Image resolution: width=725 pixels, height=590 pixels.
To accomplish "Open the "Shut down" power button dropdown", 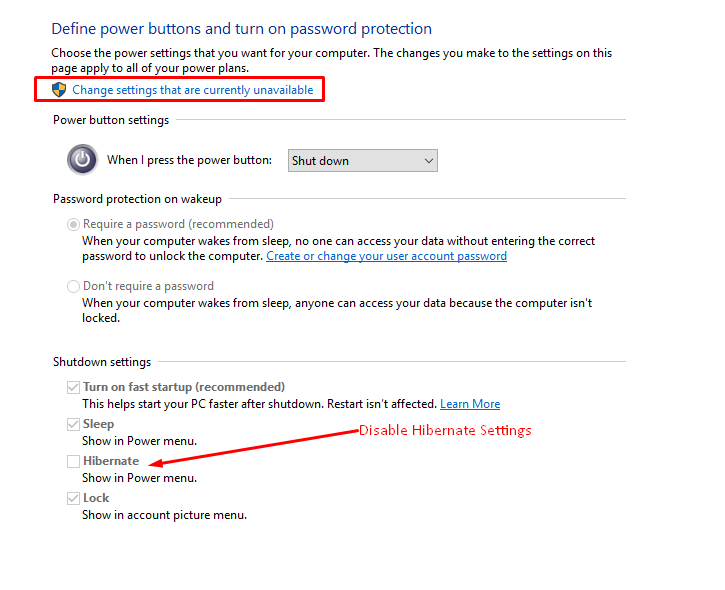I will point(363,160).
